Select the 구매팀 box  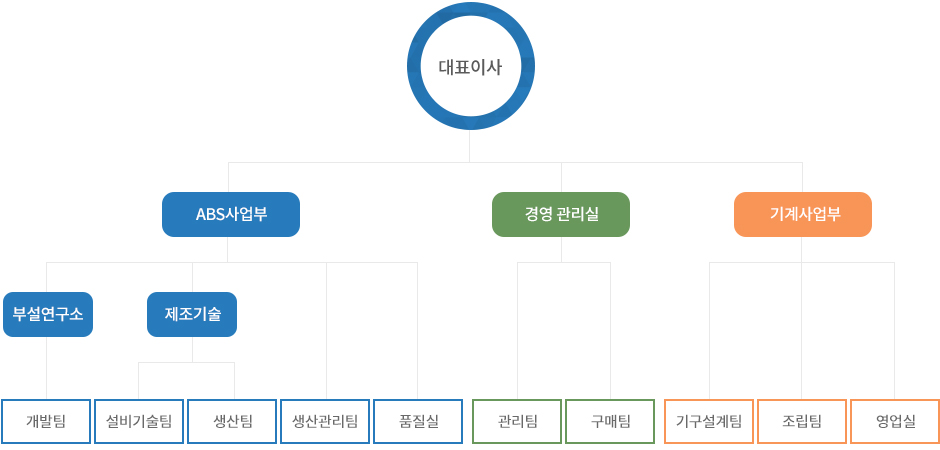coord(610,421)
